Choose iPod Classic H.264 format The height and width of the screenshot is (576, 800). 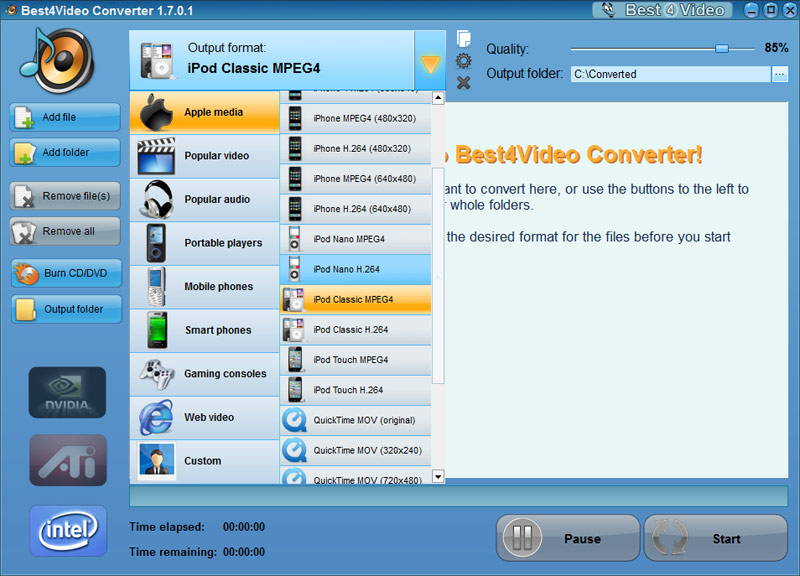coord(356,330)
